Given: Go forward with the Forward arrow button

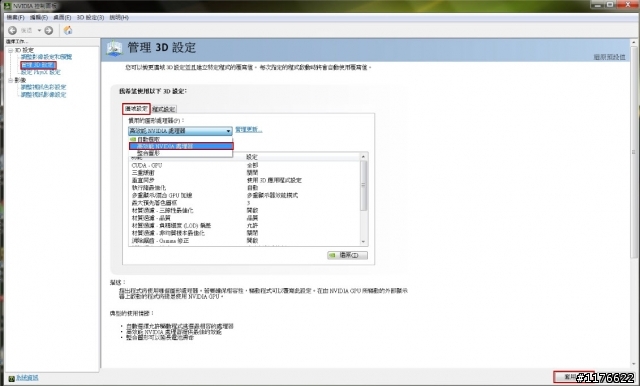Looking at the screenshot, I should [49, 30].
